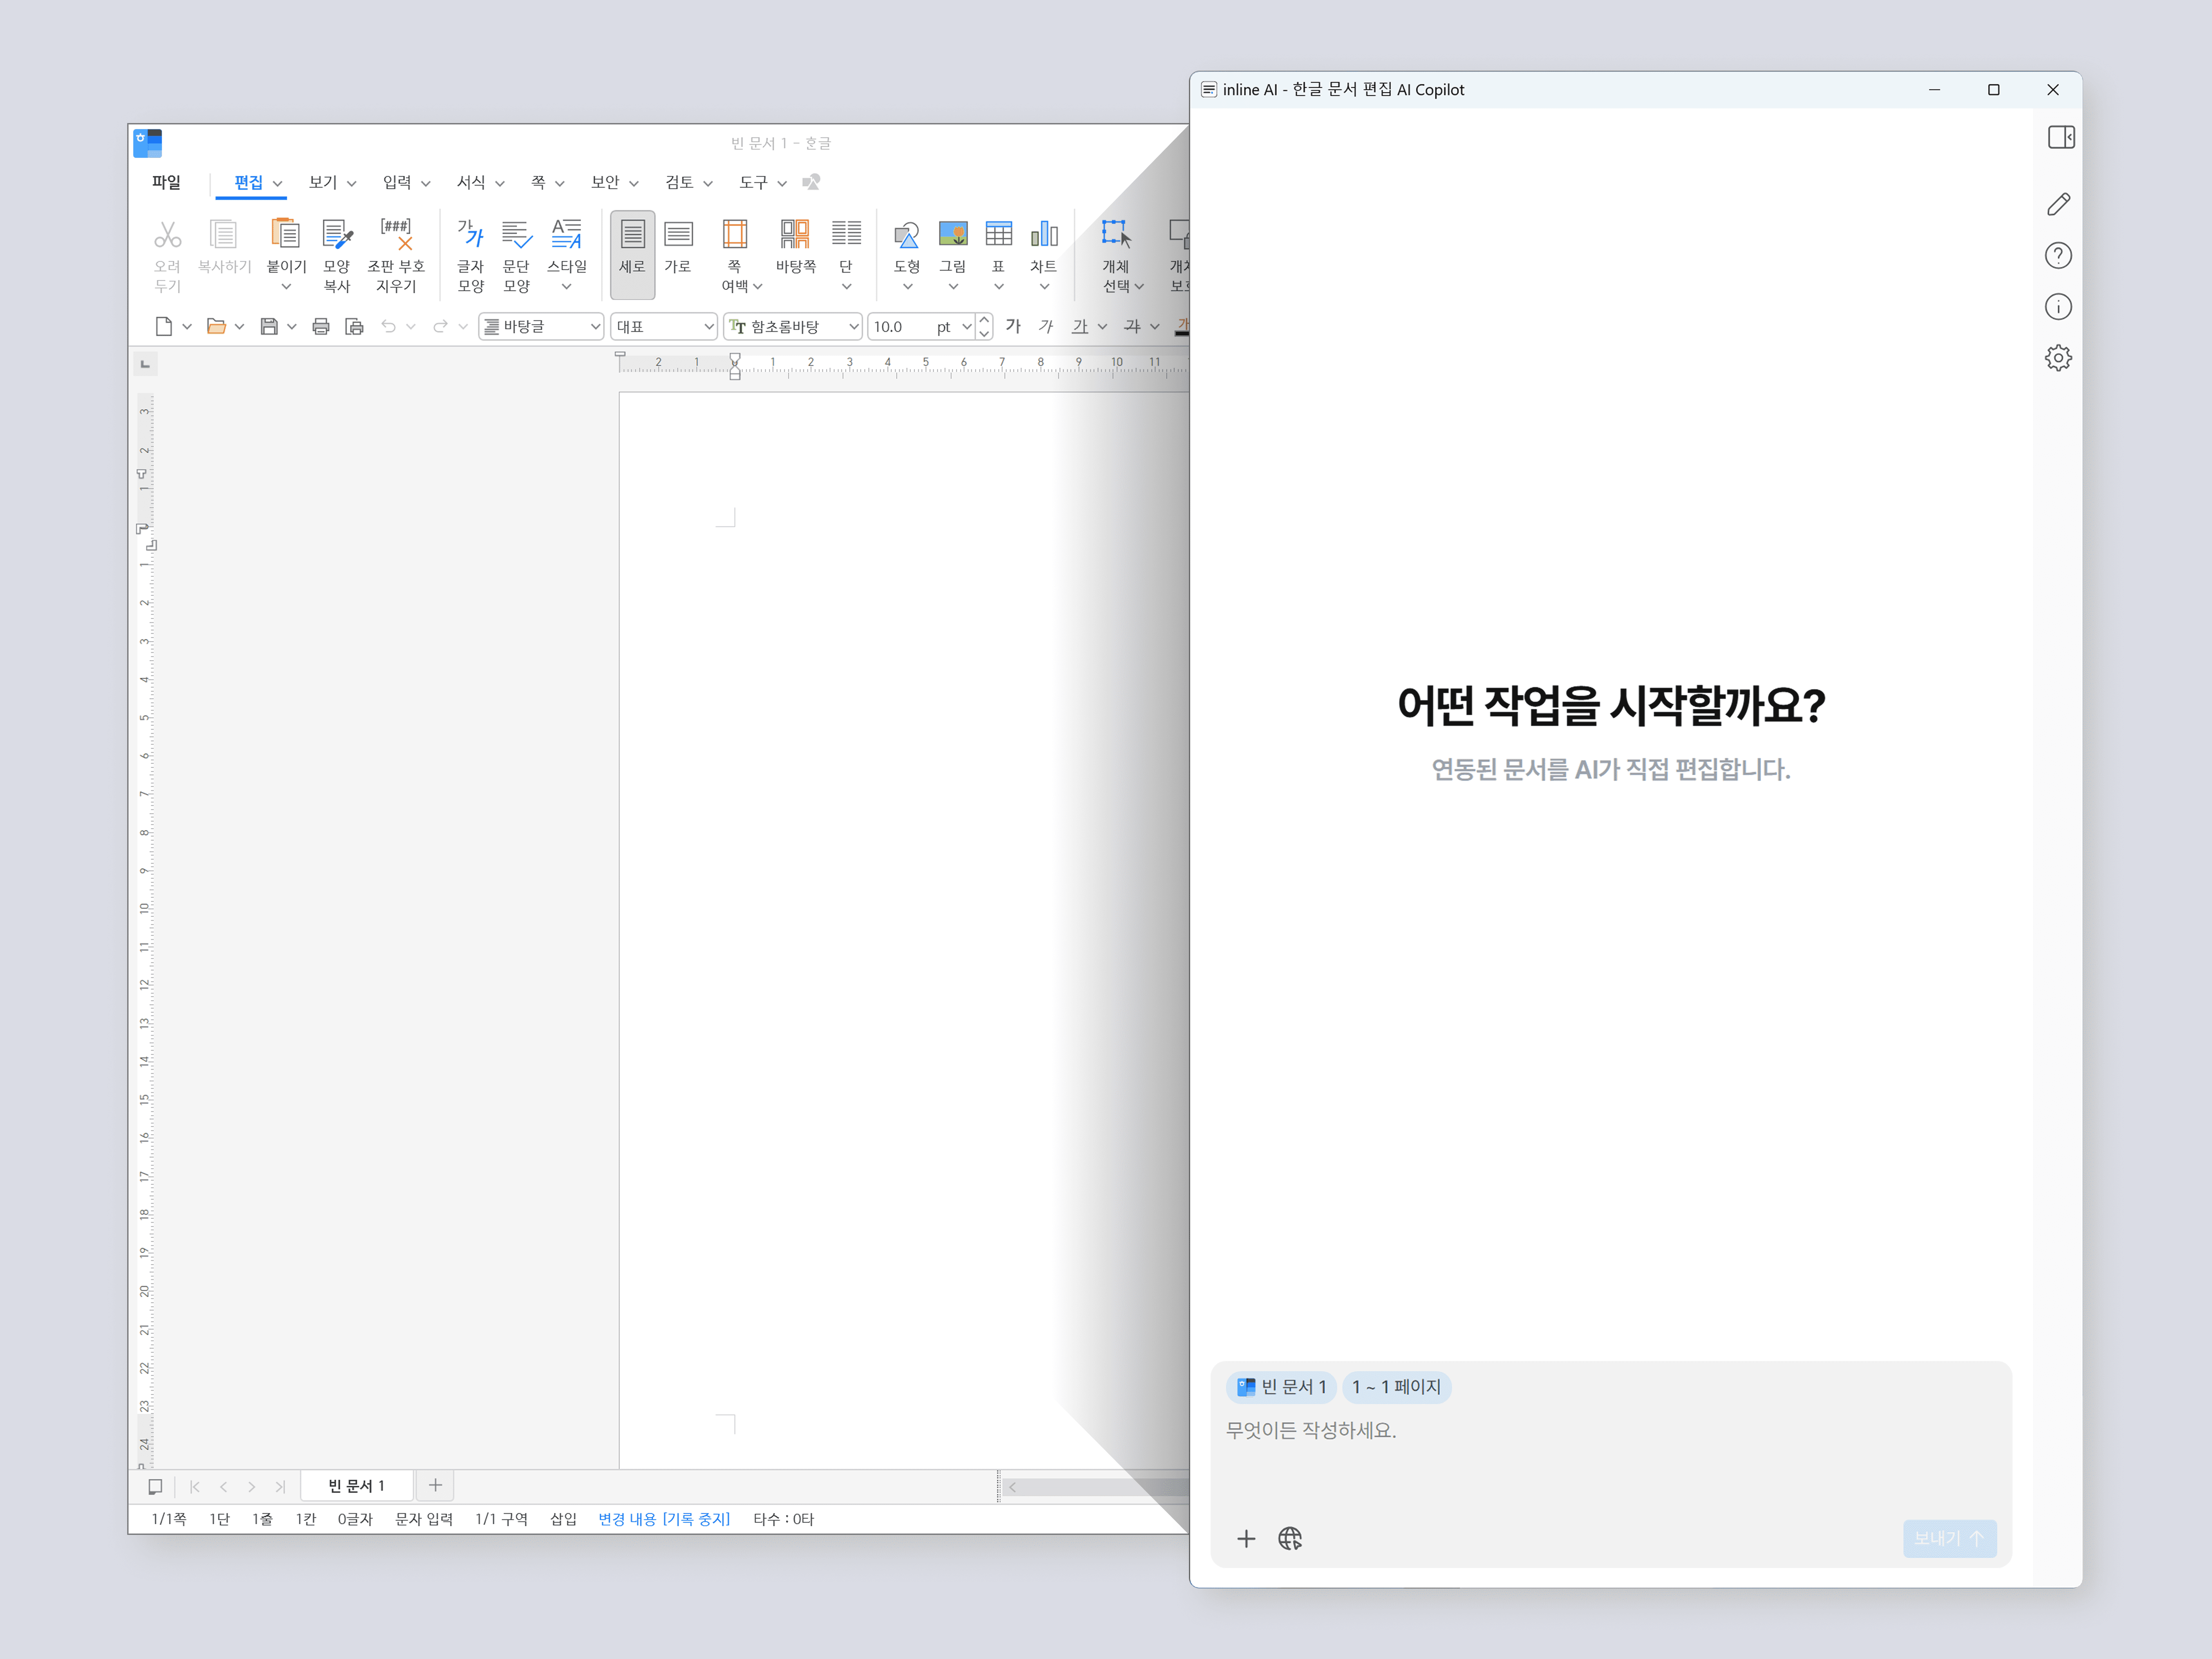Click the Columns (단) icon

pos(846,234)
